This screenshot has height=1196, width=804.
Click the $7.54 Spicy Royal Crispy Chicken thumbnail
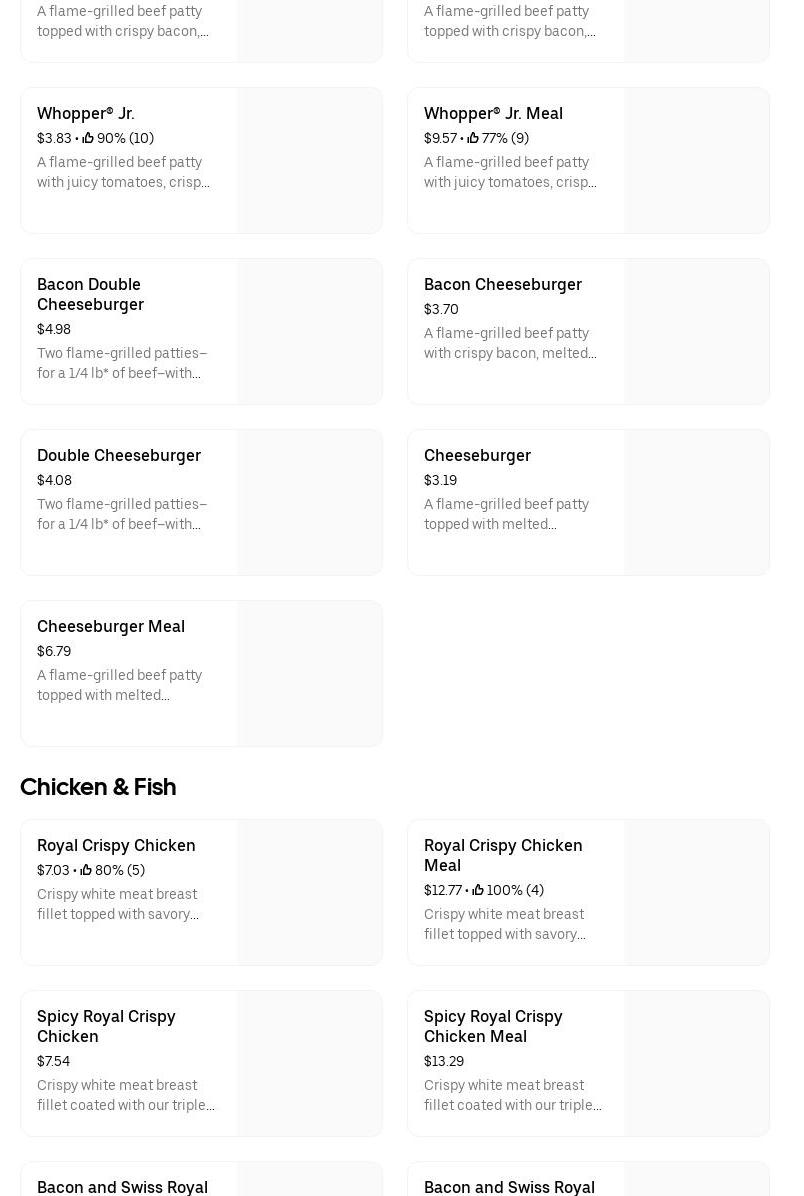[309, 1064]
